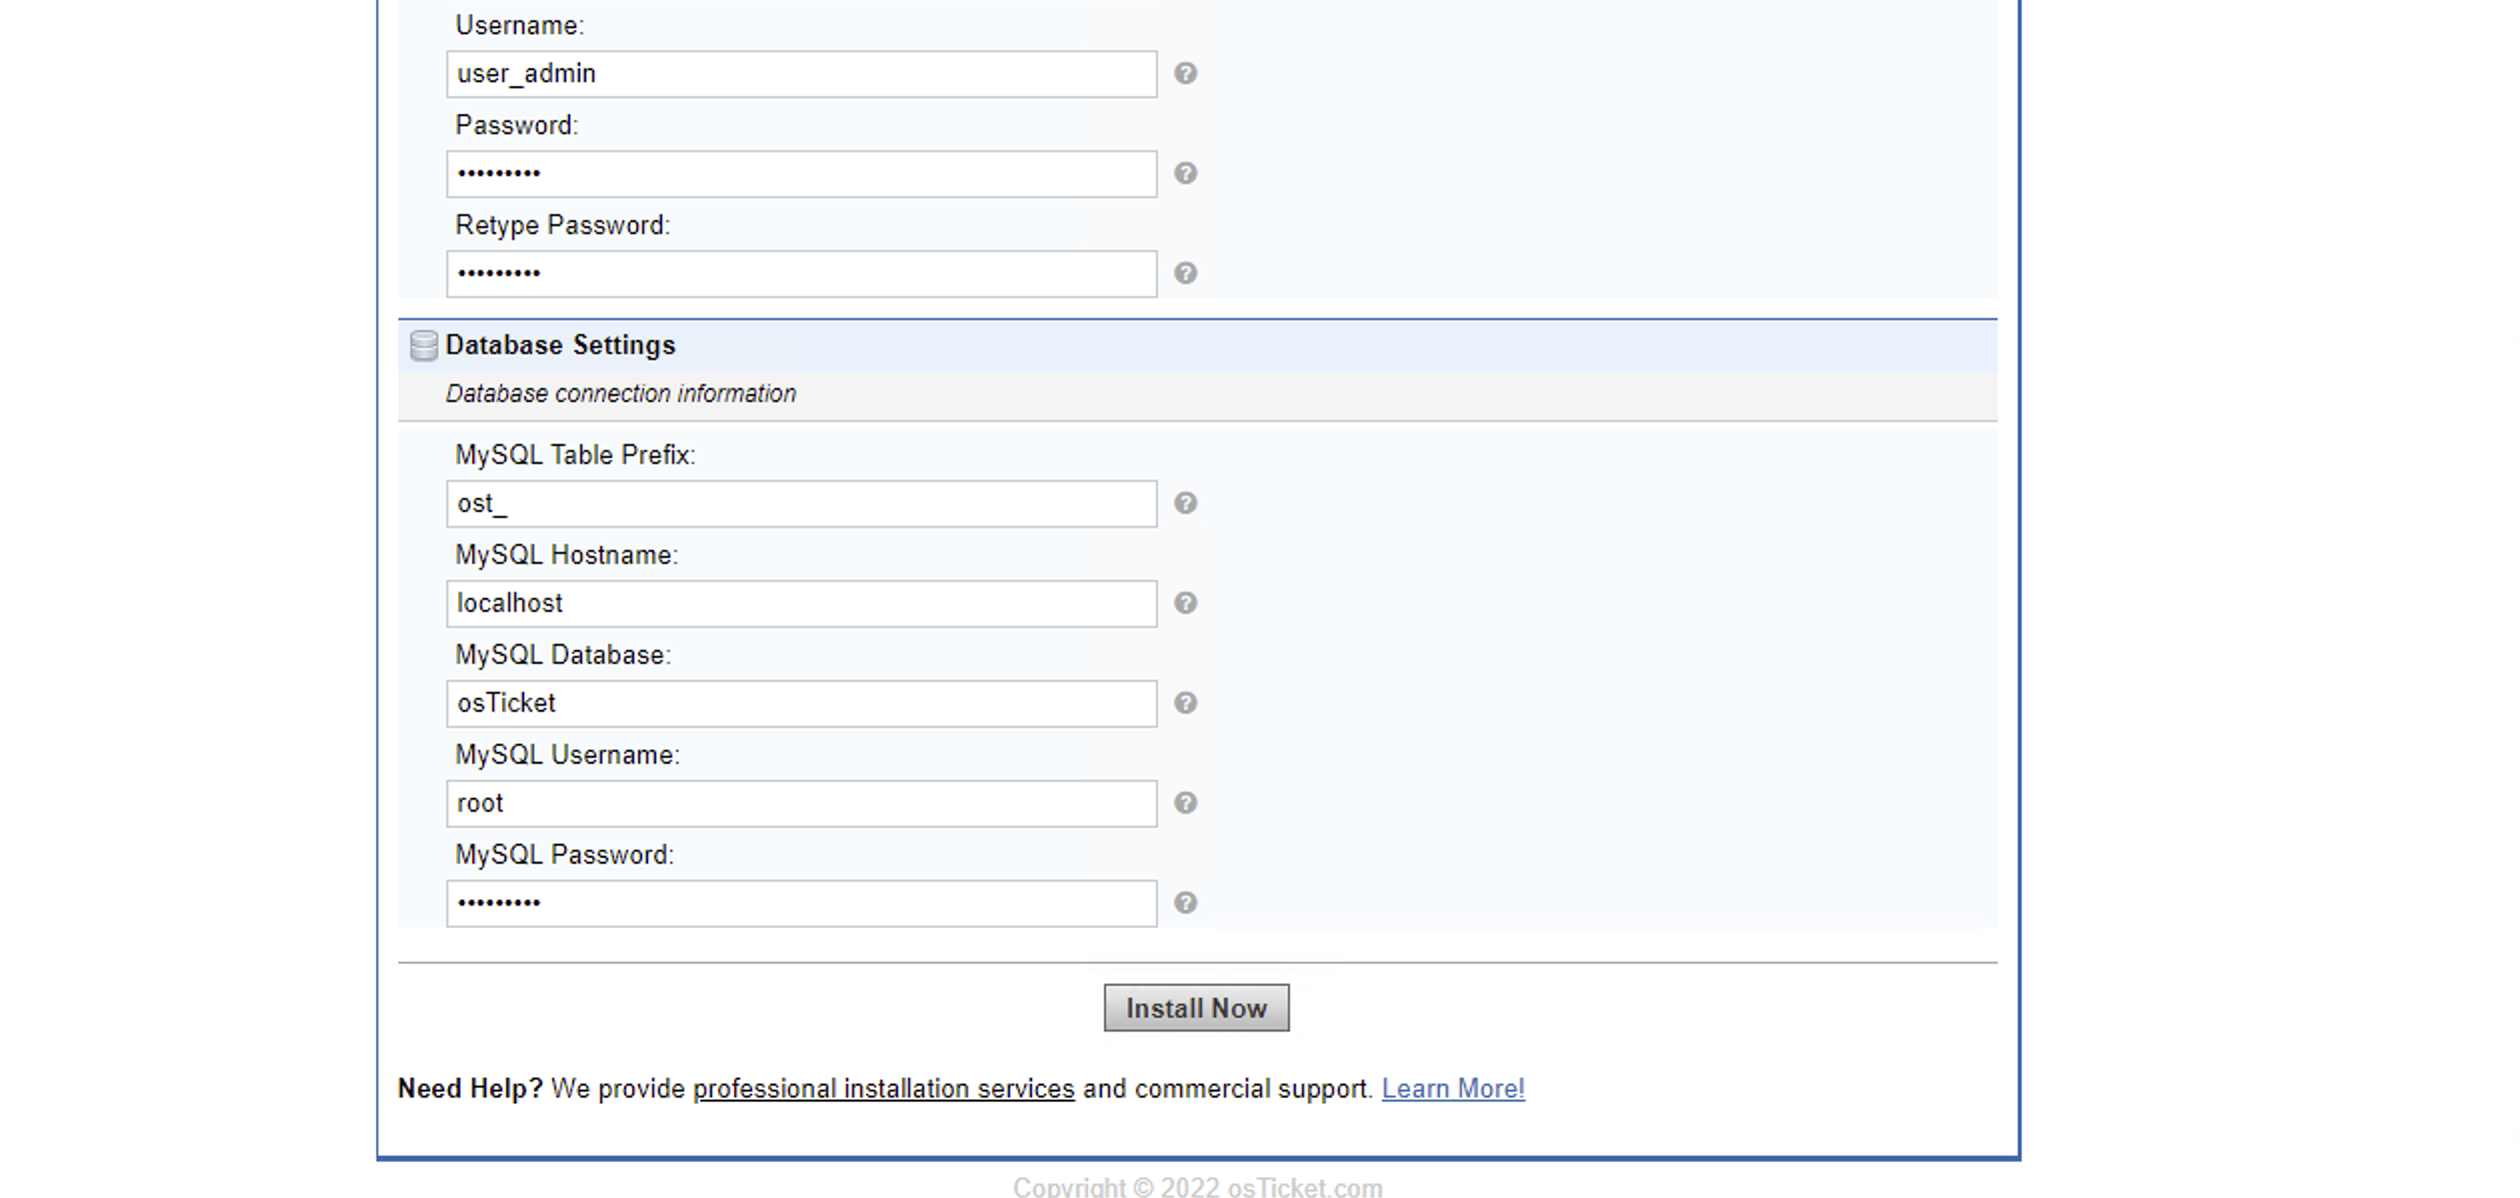
Task: Select the MySQL Username input field
Action: click(x=802, y=801)
